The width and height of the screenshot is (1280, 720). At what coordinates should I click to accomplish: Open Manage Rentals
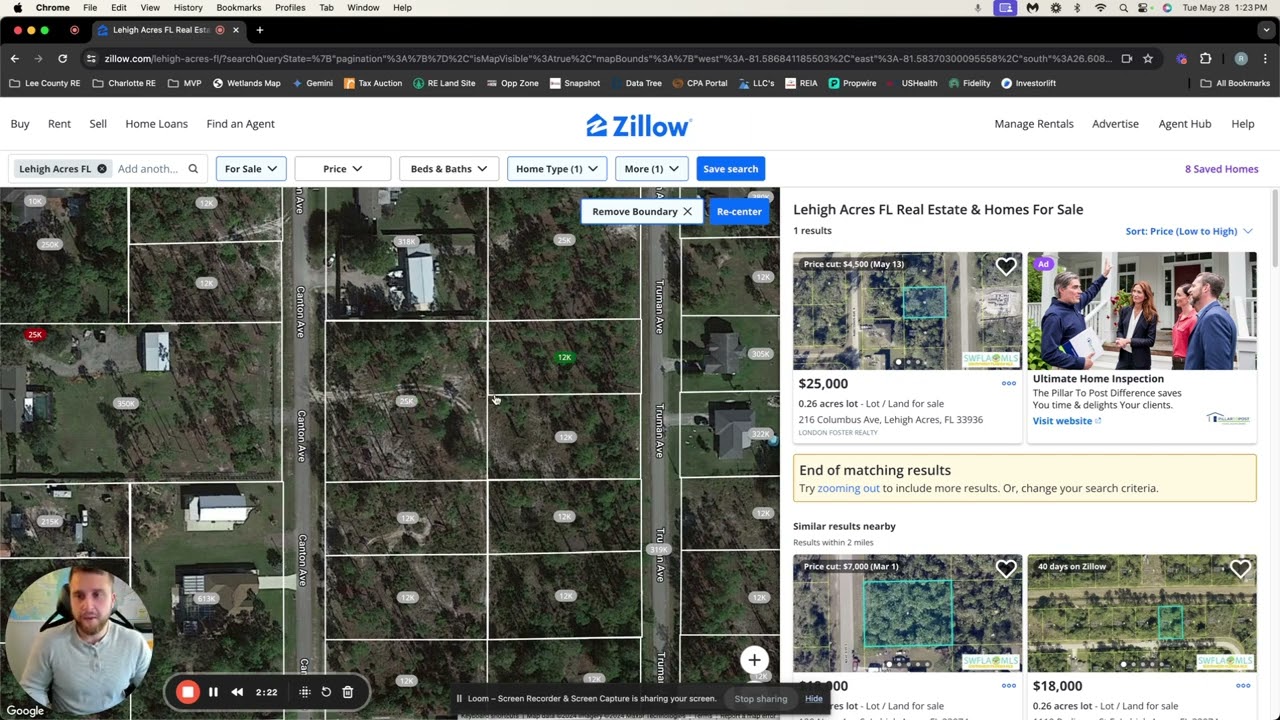pyautogui.click(x=1034, y=124)
